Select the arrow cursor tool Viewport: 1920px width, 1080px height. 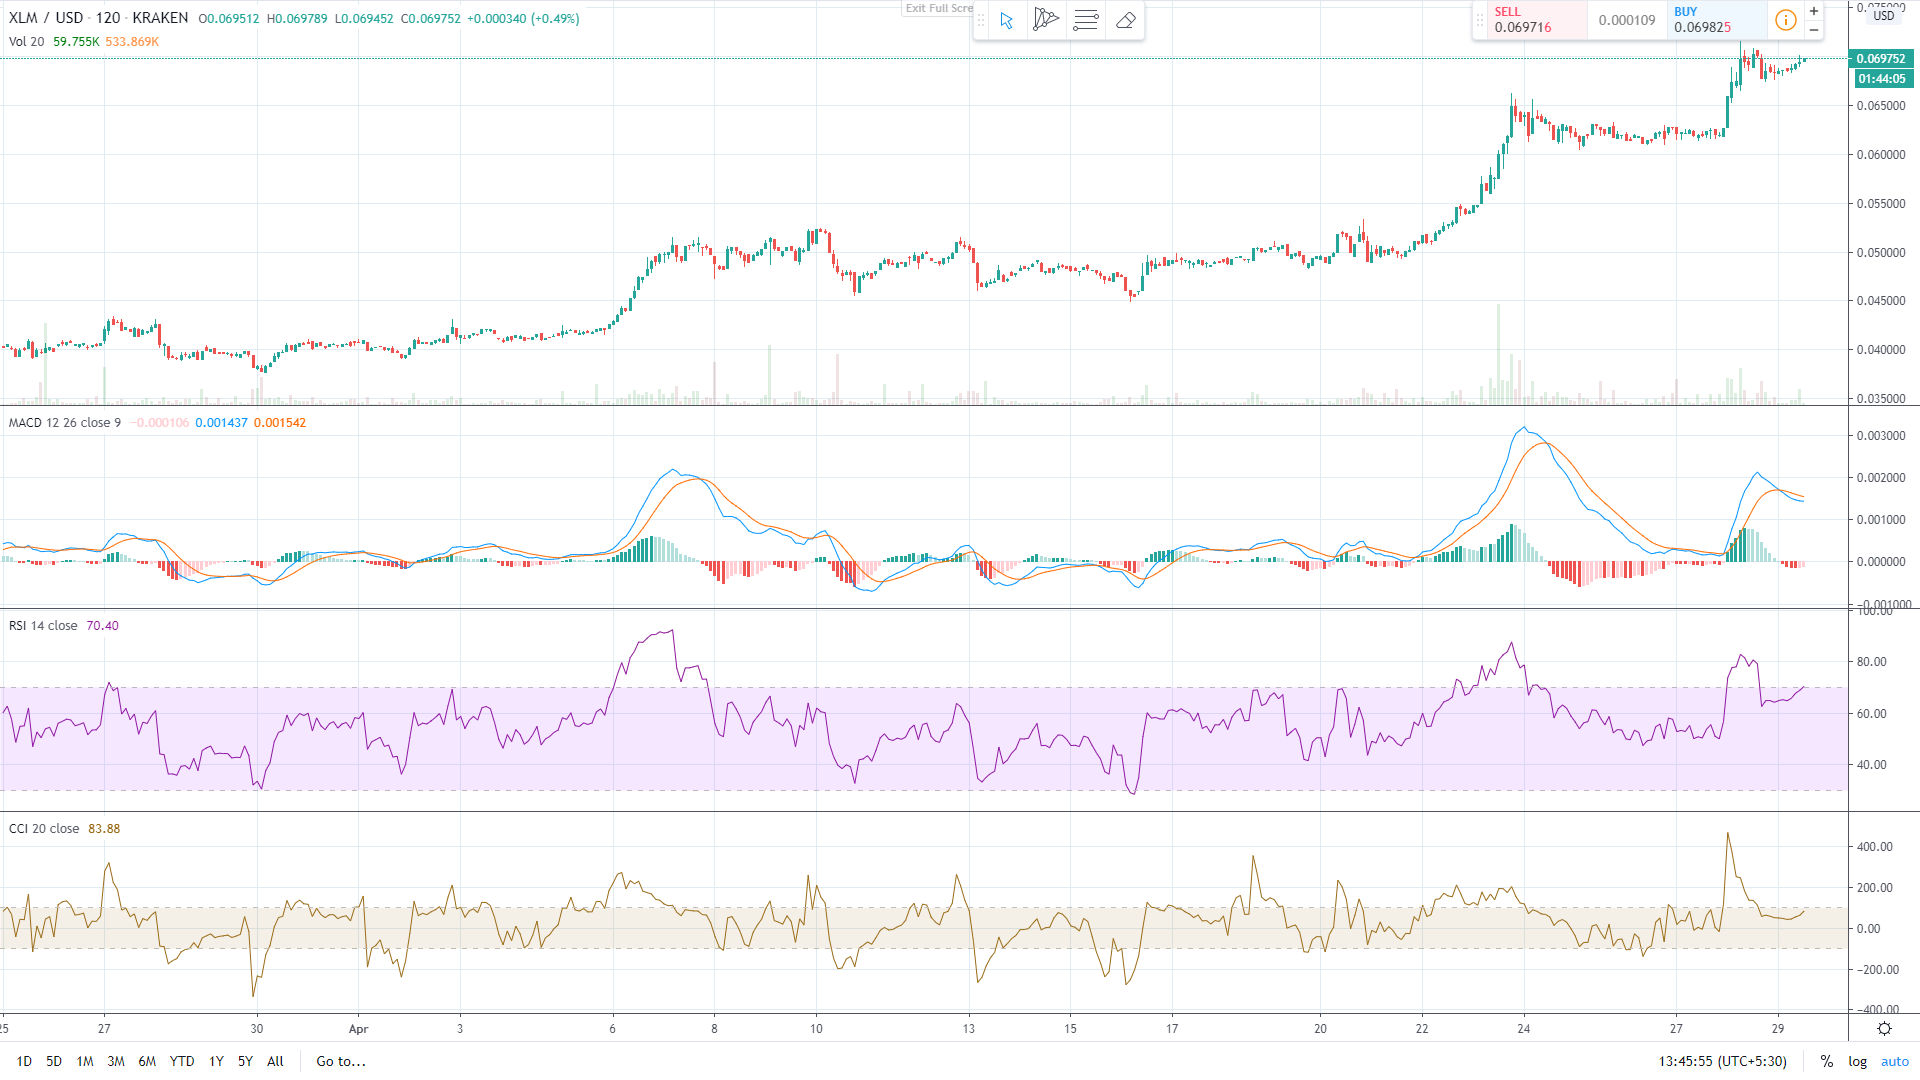click(x=1007, y=20)
